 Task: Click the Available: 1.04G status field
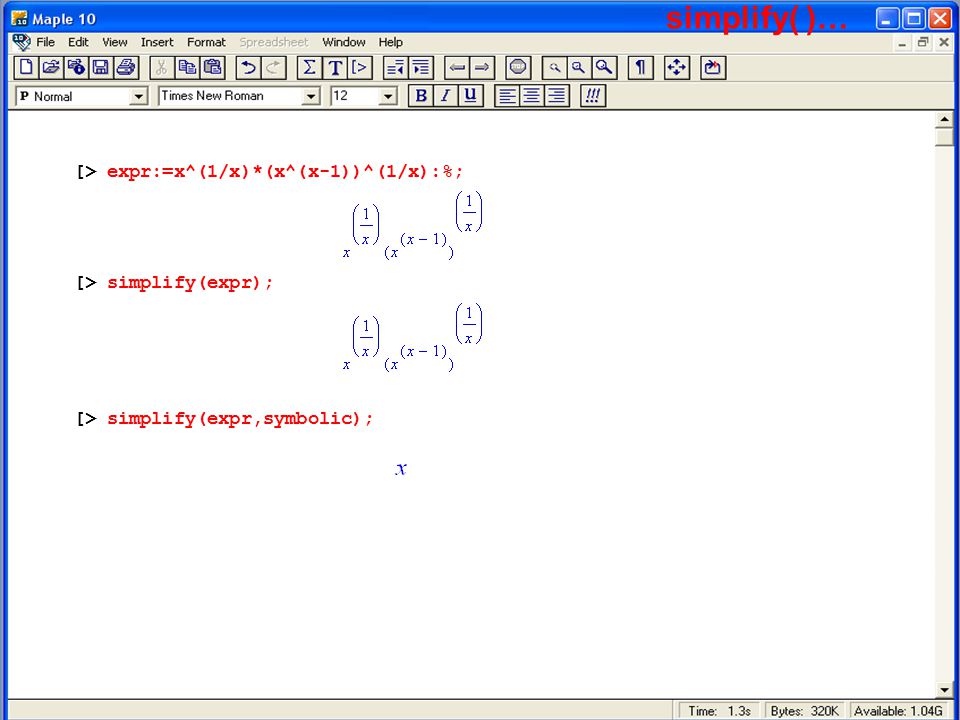pos(898,711)
